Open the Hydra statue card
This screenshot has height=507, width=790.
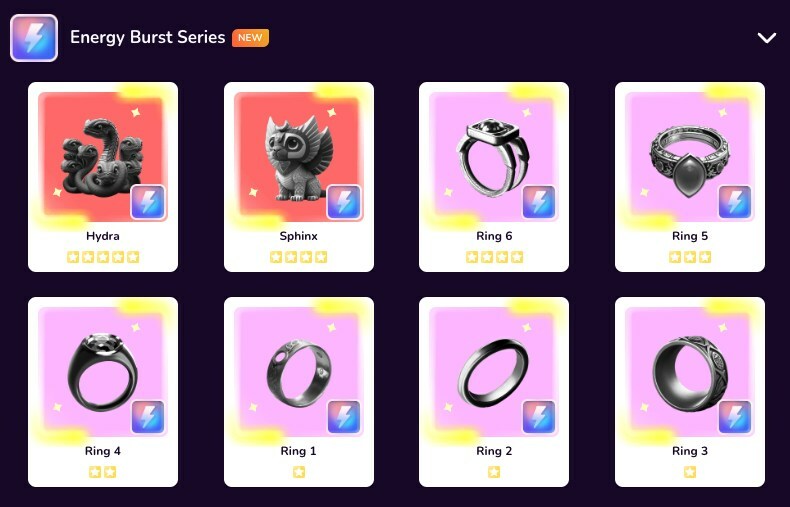pos(103,177)
